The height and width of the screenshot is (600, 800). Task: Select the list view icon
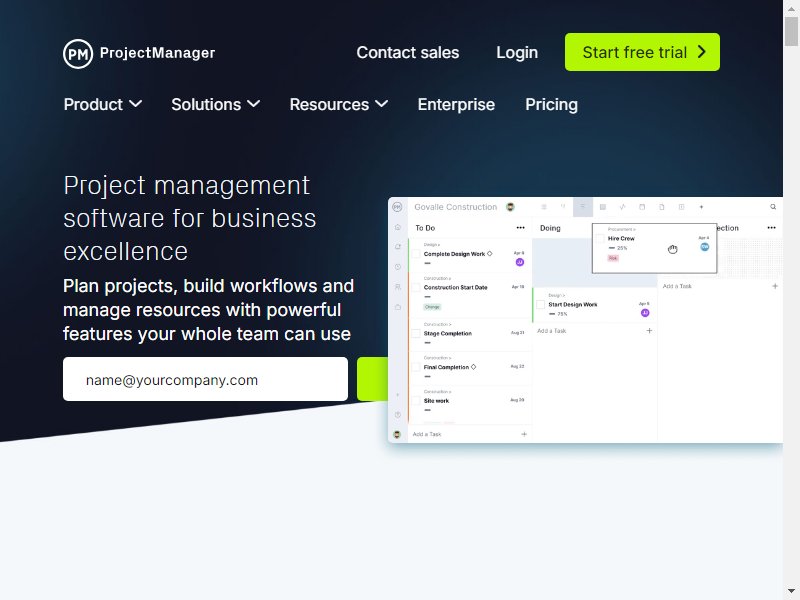tap(544, 207)
